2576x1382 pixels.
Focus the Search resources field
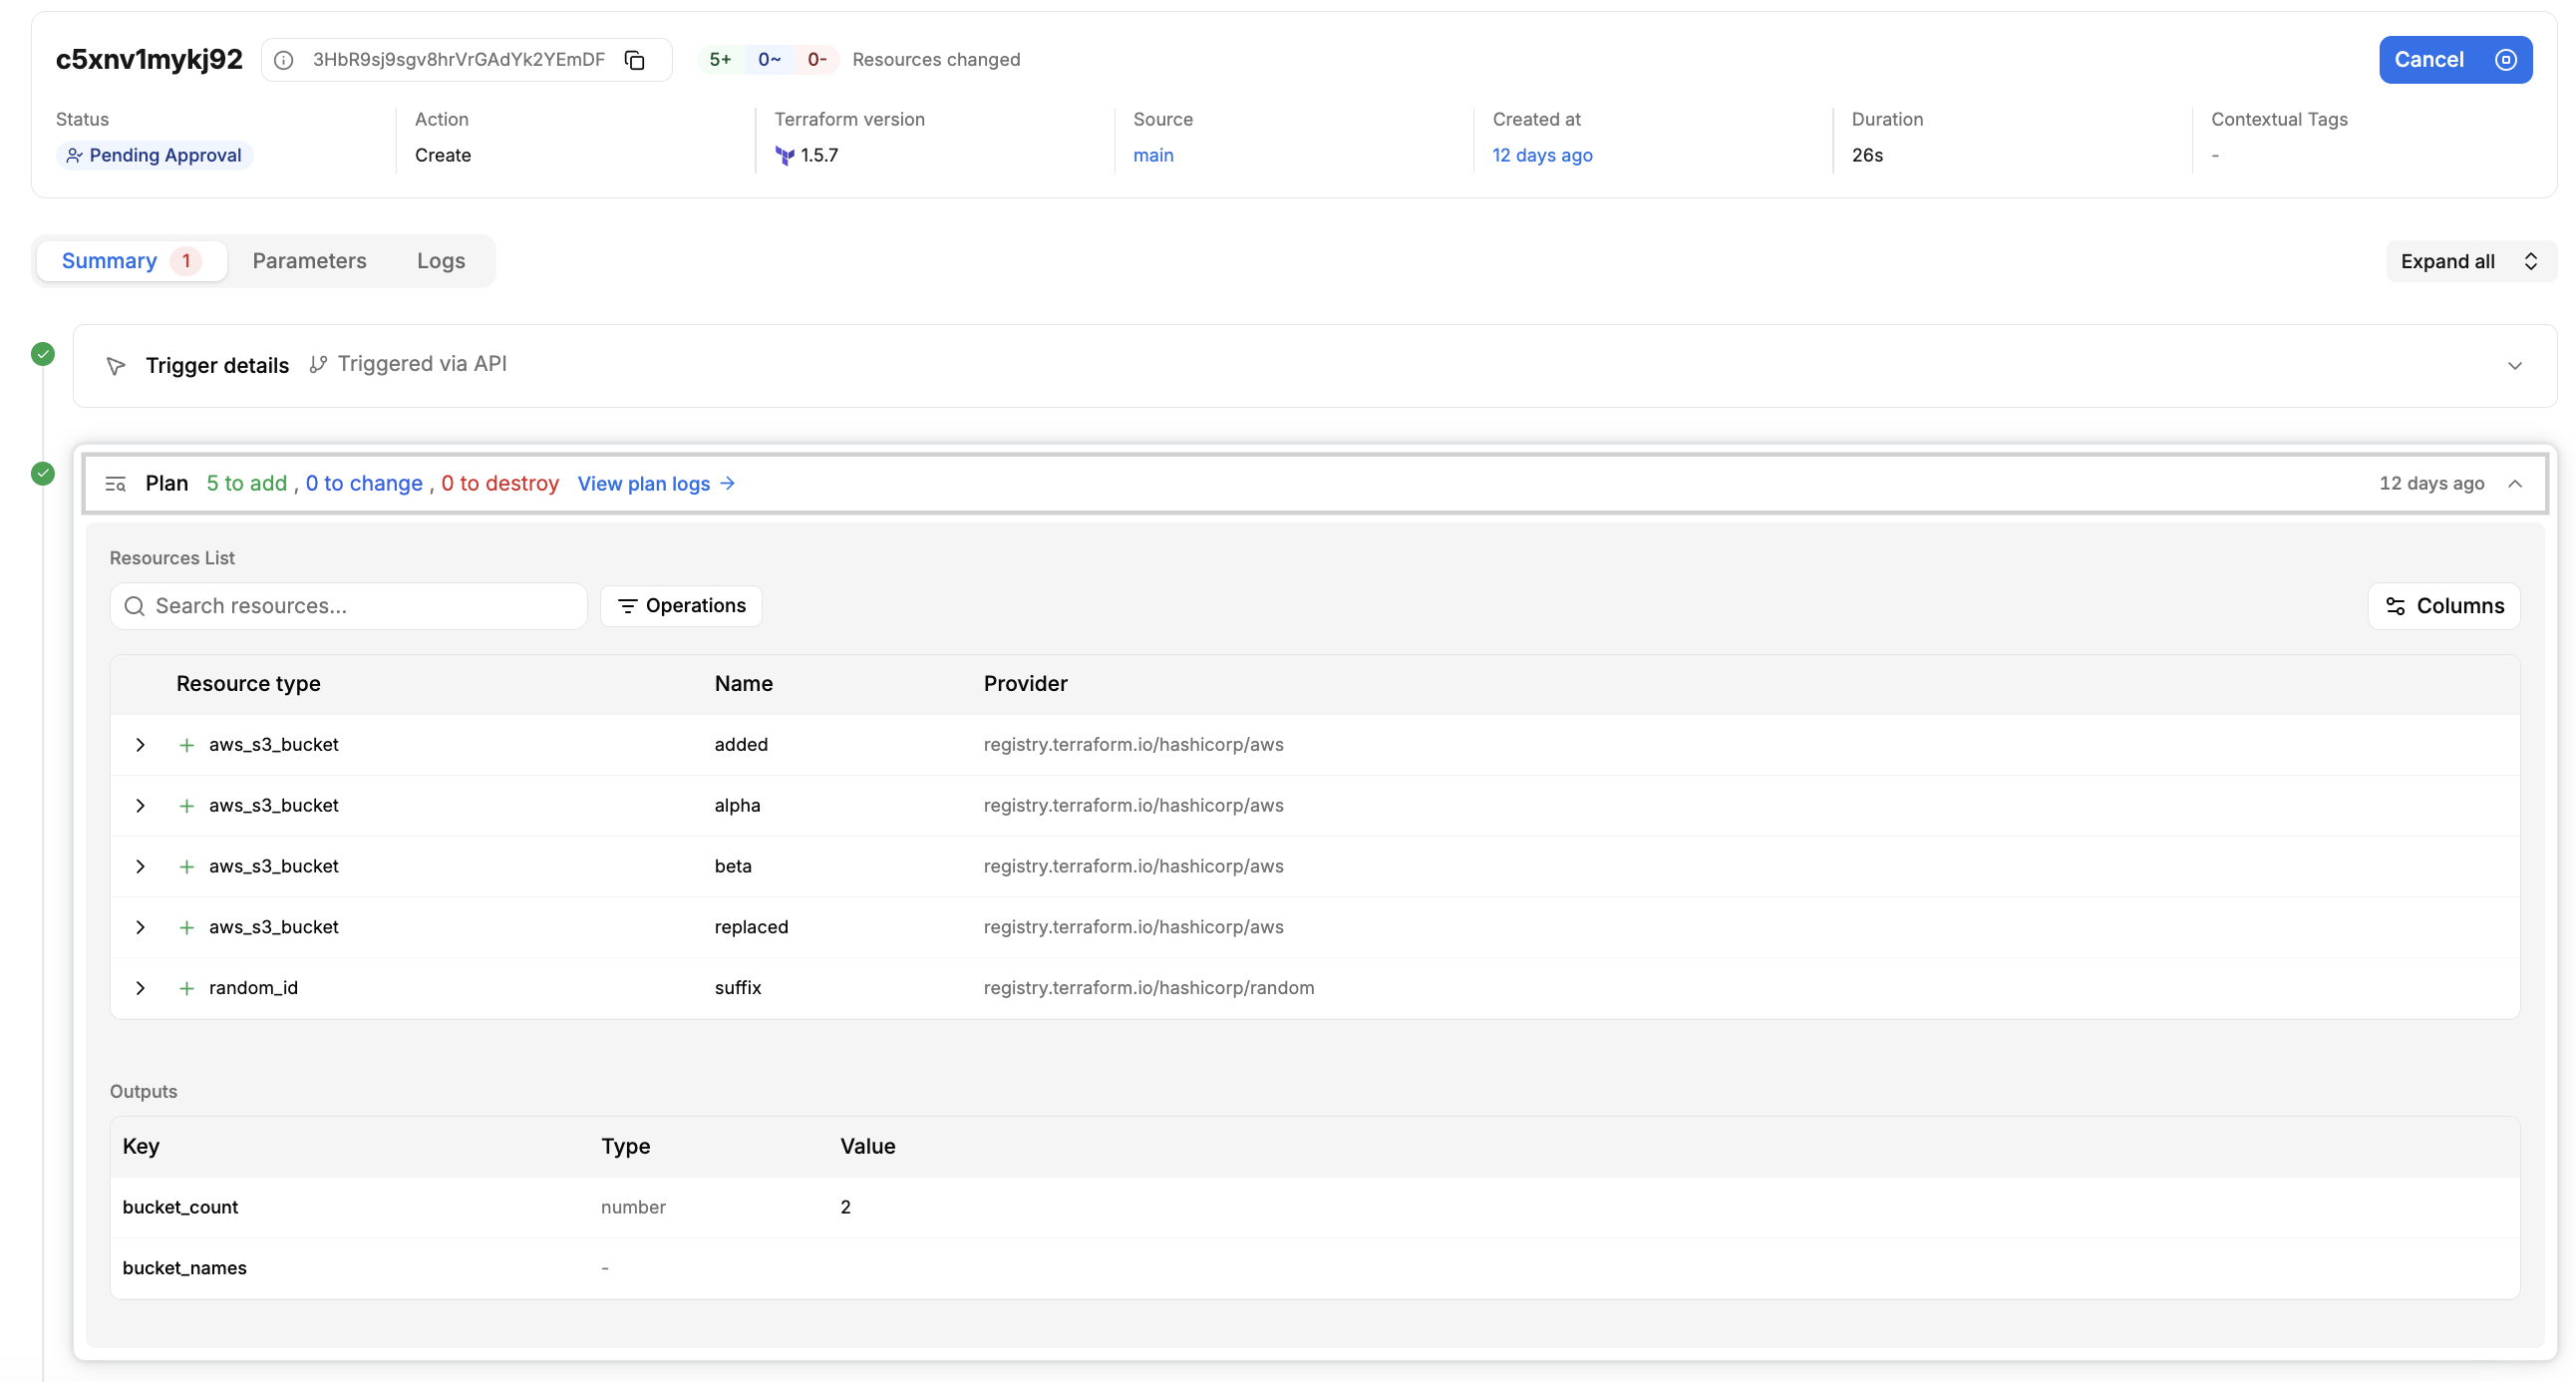tap(348, 606)
